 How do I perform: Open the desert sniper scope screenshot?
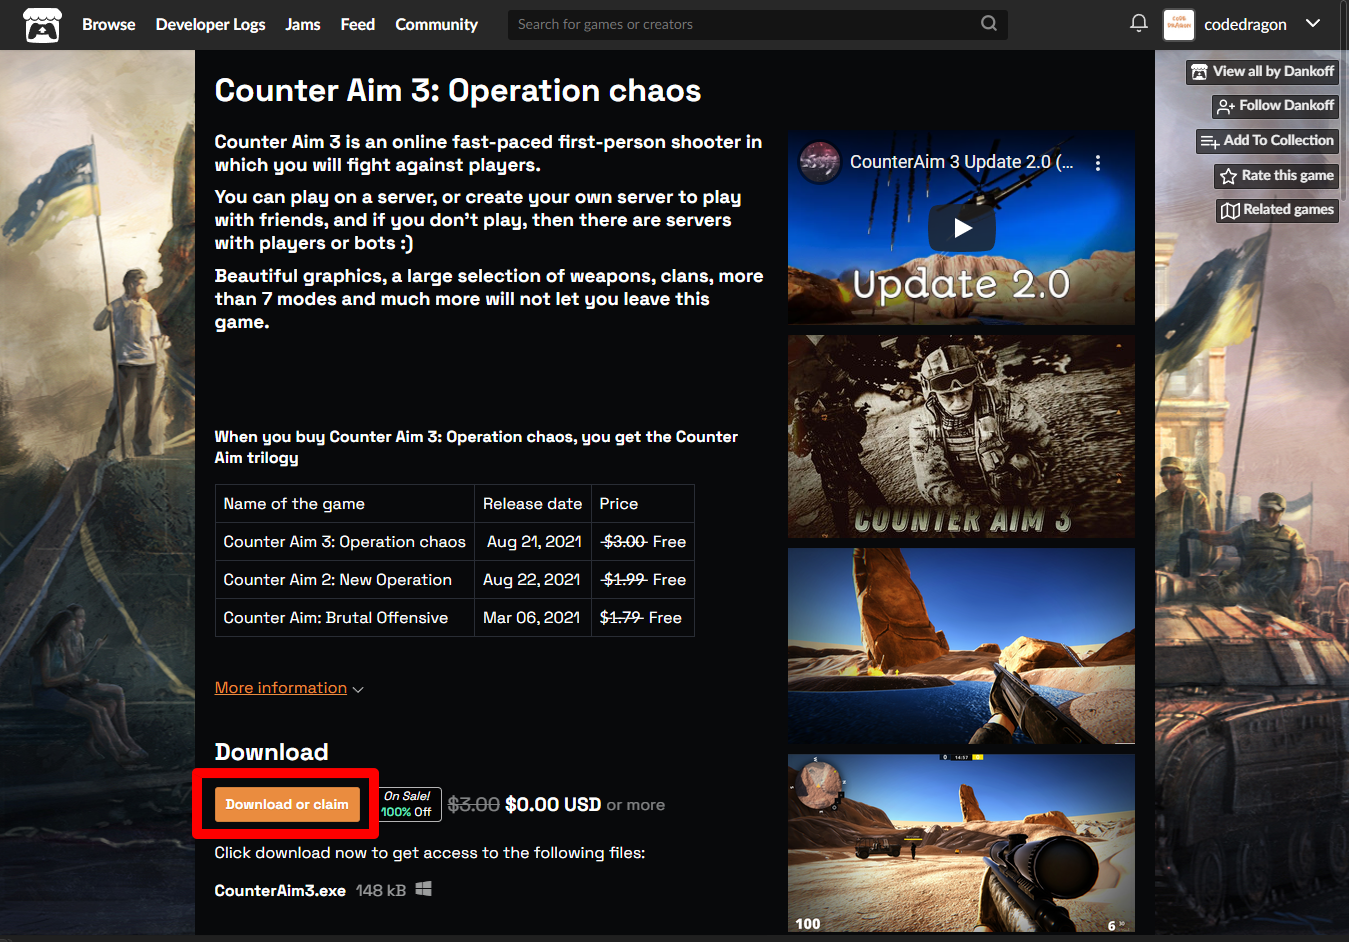pyautogui.click(x=961, y=843)
